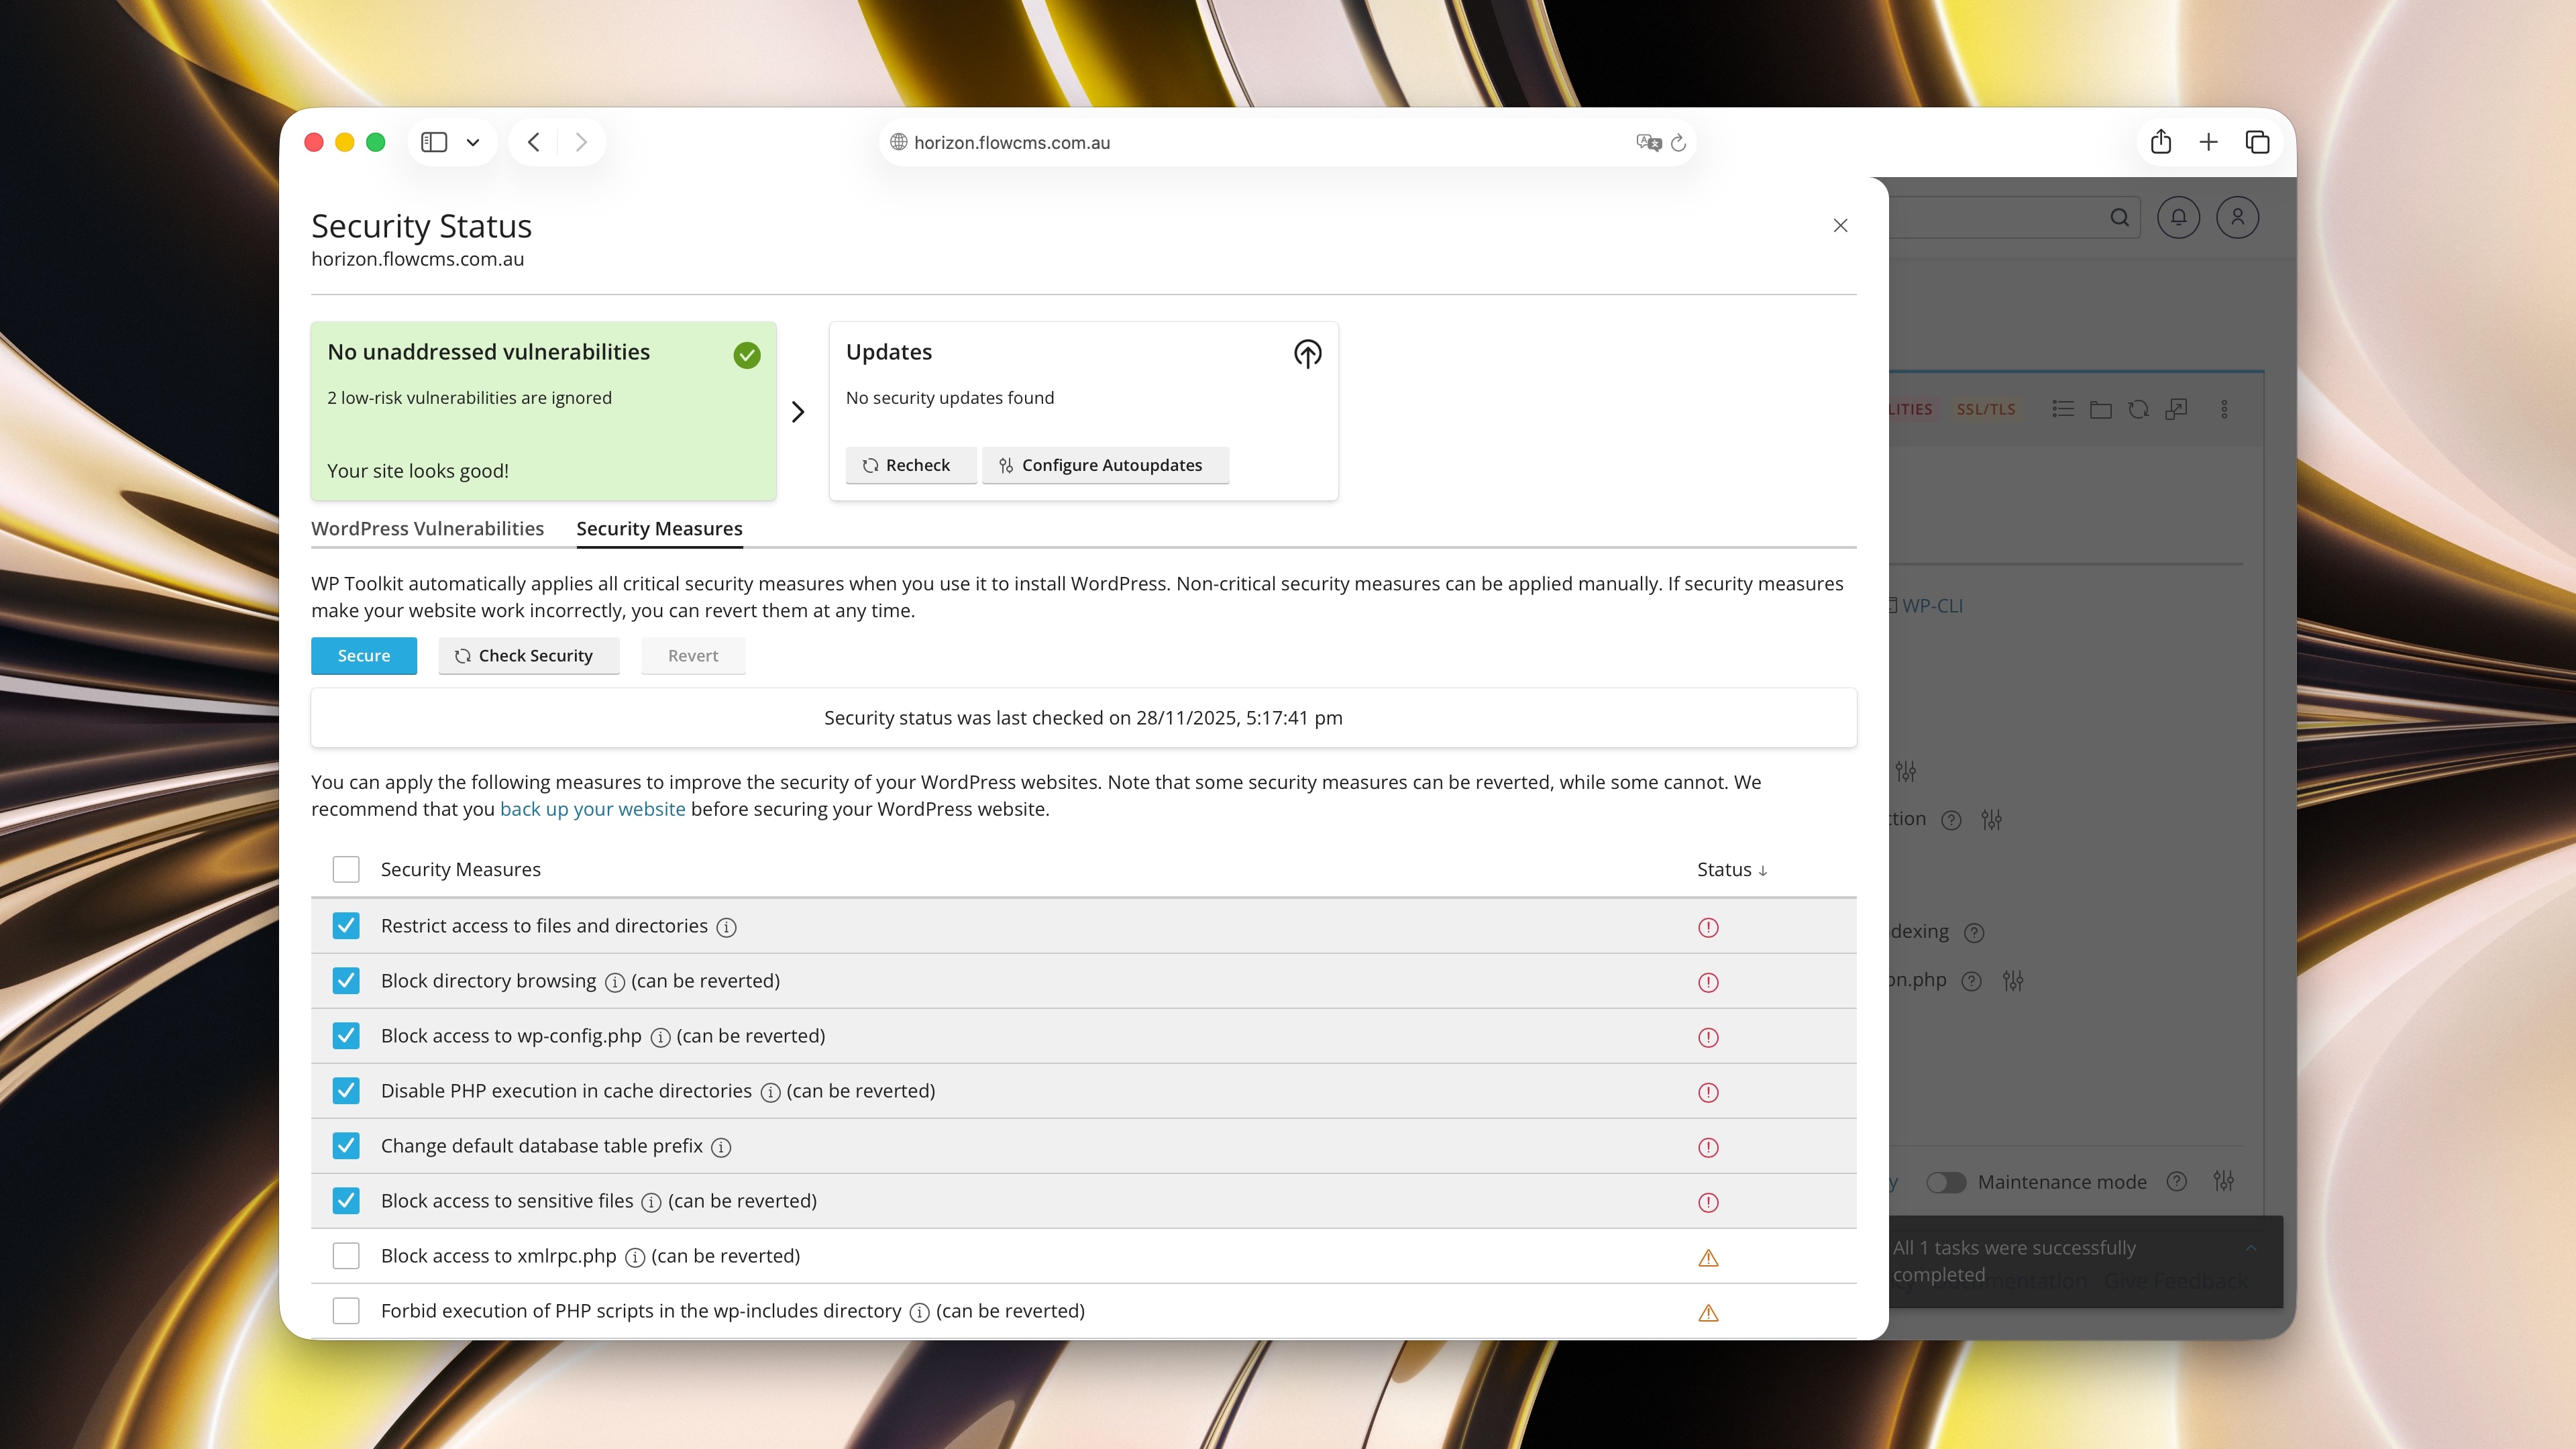Expand the vulnerabilities card right chevron
2576x1449 pixels.
[798, 412]
